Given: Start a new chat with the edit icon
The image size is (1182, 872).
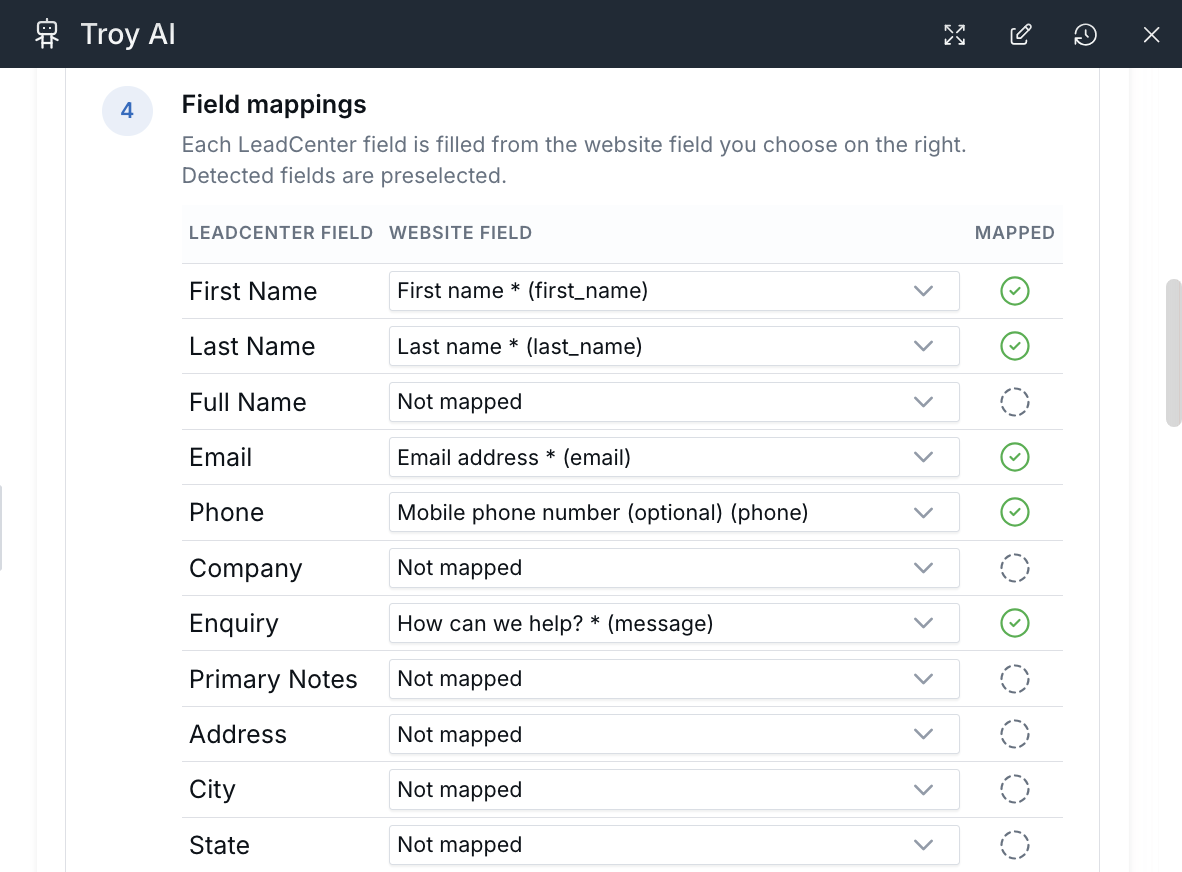Looking at the screenshot, I should (x=1021, y=35).
